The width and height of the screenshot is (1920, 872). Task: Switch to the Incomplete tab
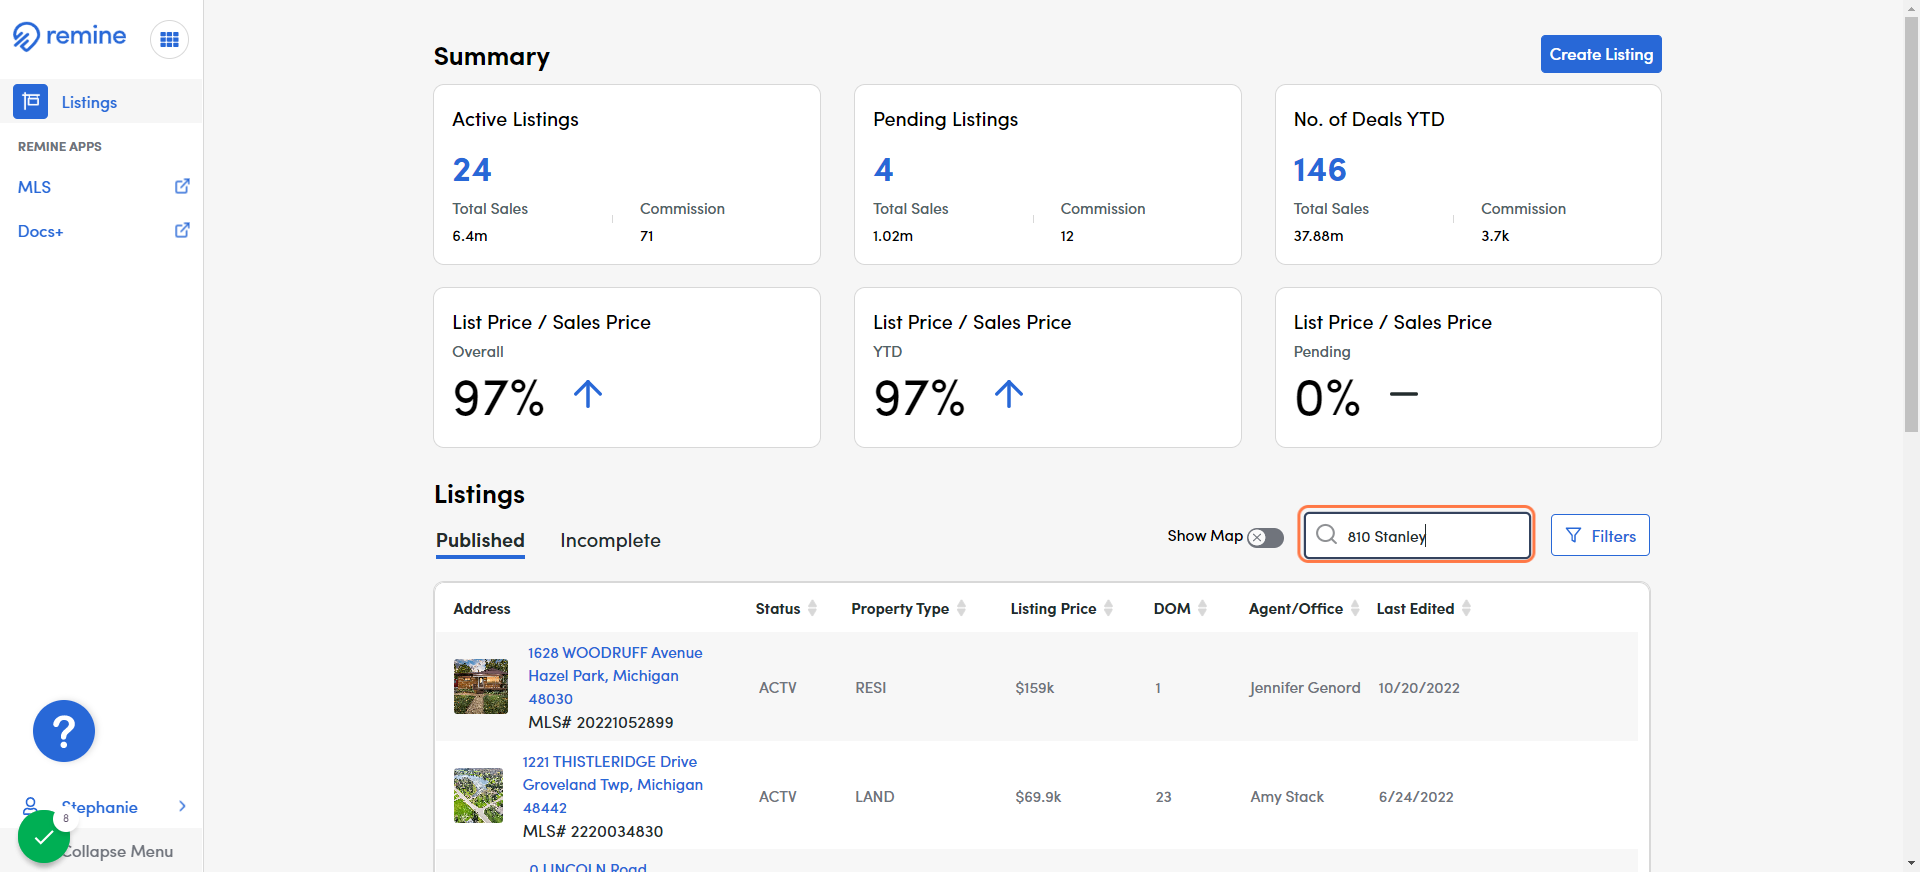pos(610,540)
